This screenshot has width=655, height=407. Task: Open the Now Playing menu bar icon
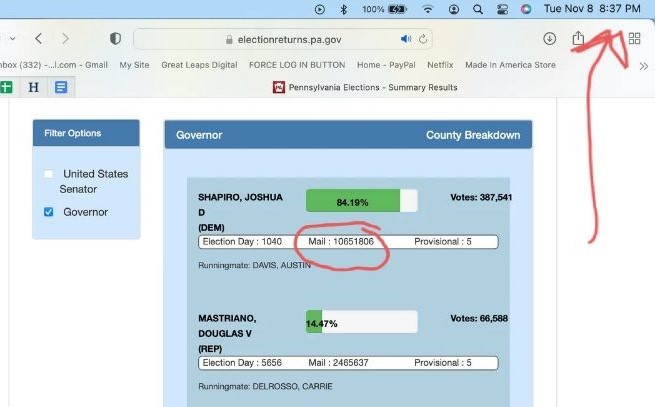(320, 9)
